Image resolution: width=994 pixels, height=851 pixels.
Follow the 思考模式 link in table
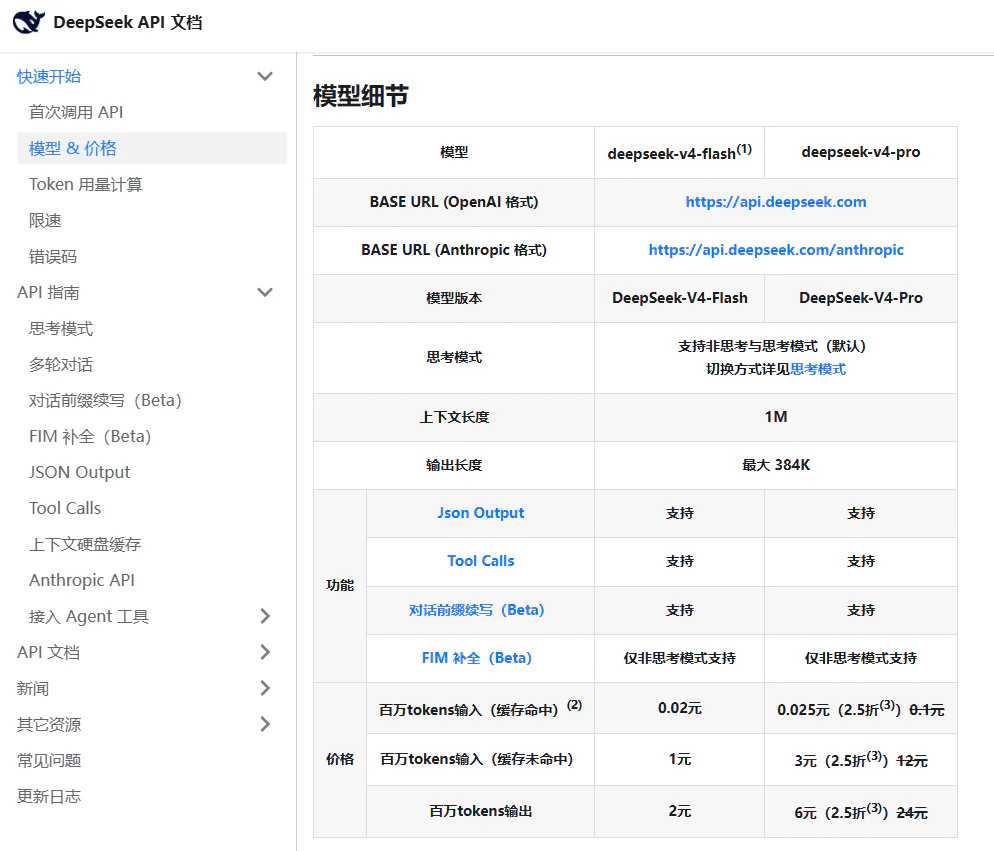tap(818, 369)
